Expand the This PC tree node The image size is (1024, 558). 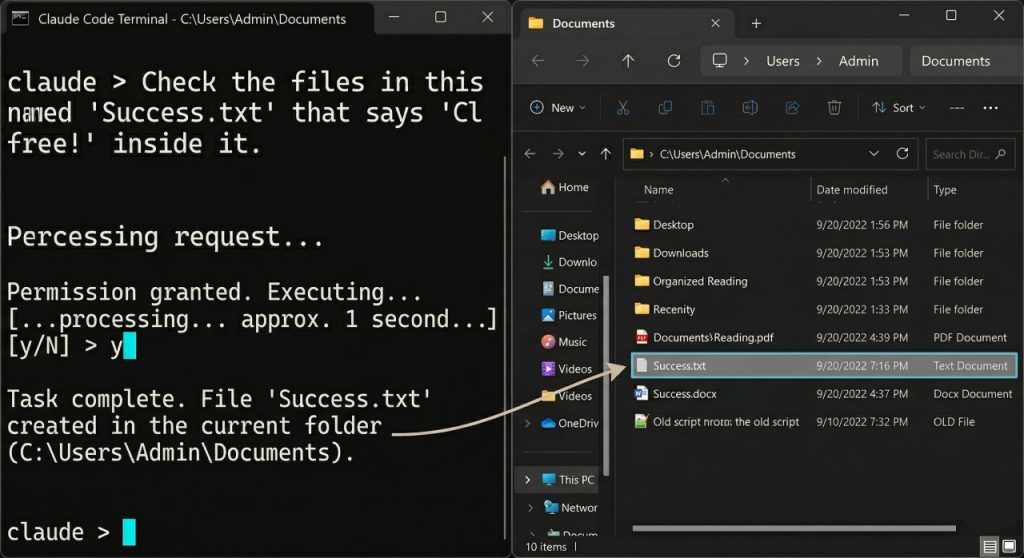point(528,480)
